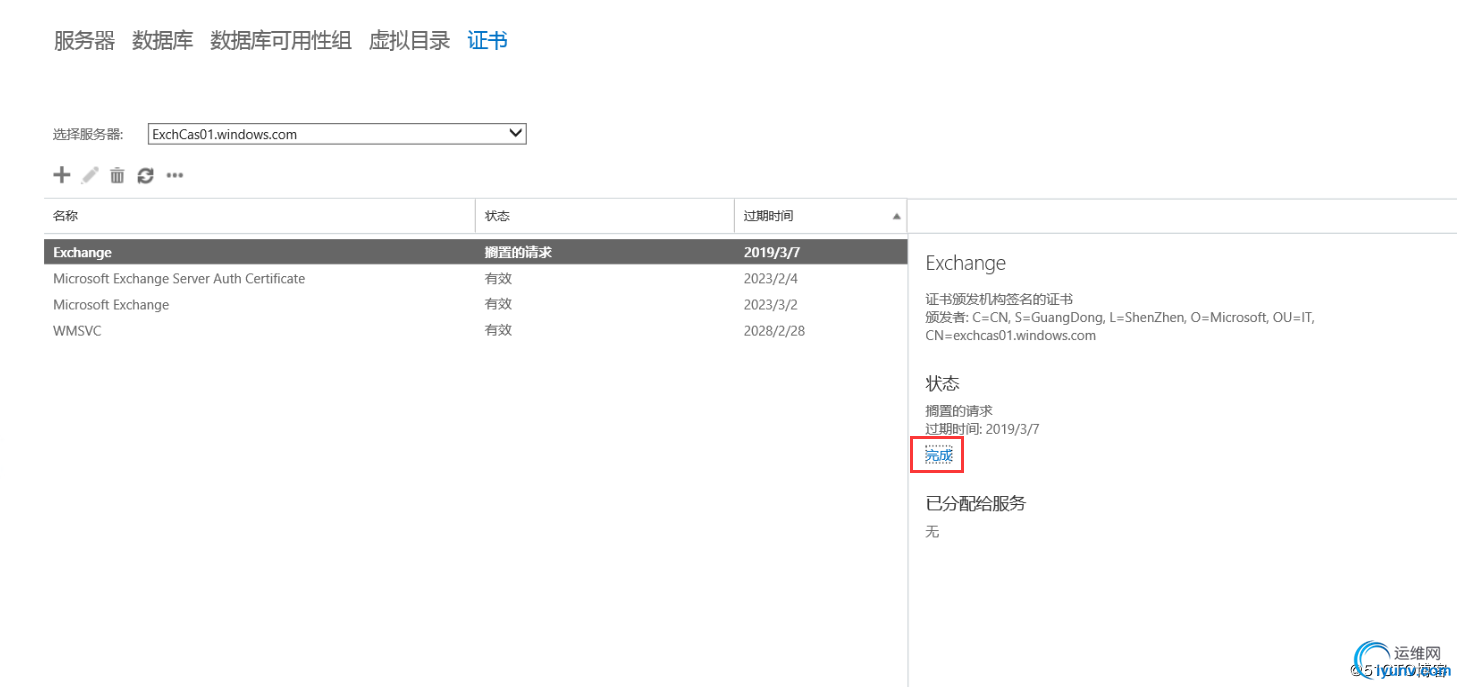Refresh the certificate list
This screenshot has width=1457, height=687.
click(x=146, y=175)
